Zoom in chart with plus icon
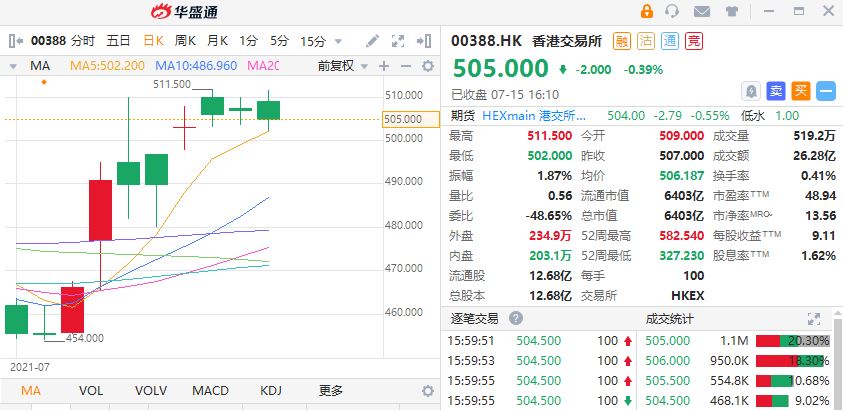Screen dimensions: 843x410 384,66
